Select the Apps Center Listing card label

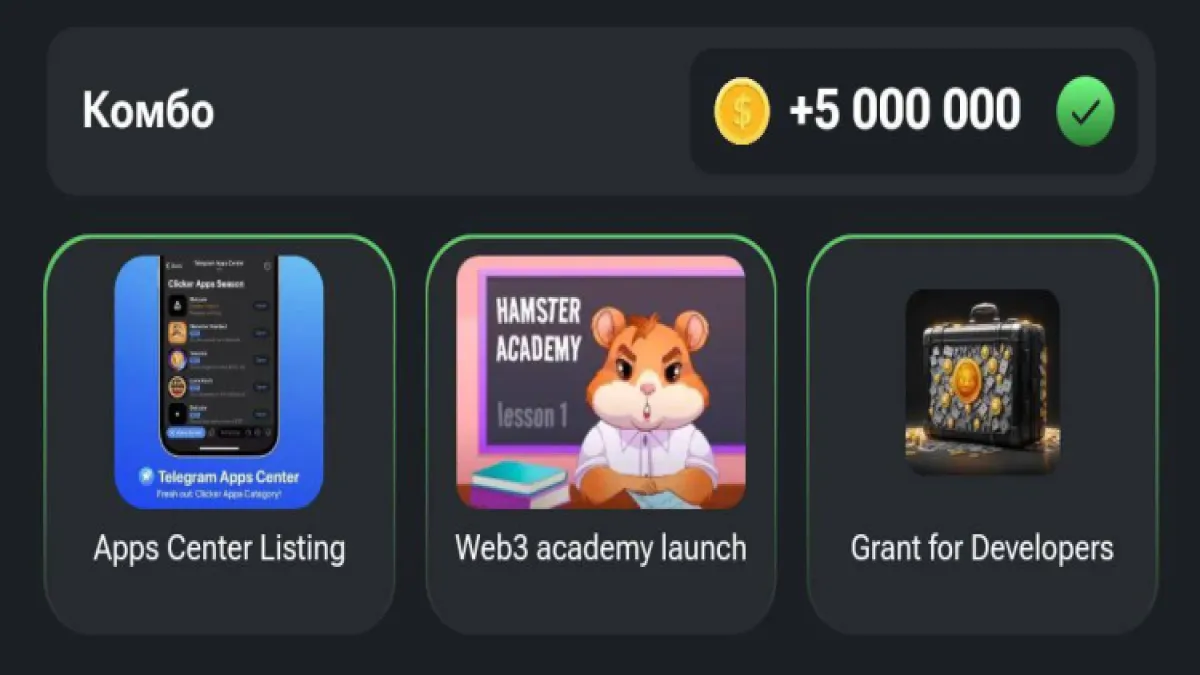[219, 548]
